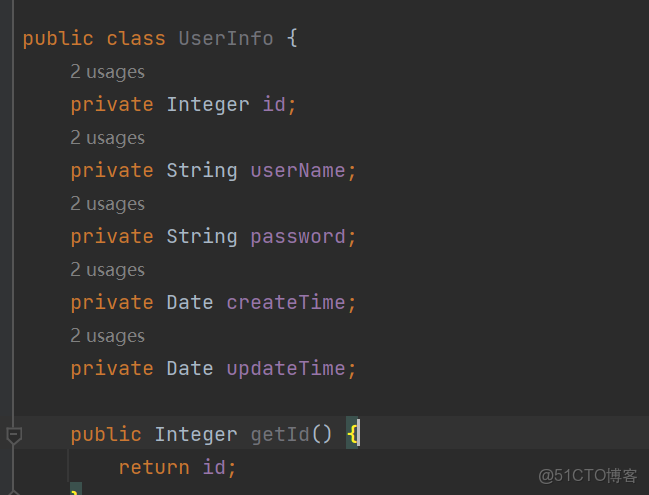
Task: Click Integer type in id field declaration
Action: pos(208,104)
